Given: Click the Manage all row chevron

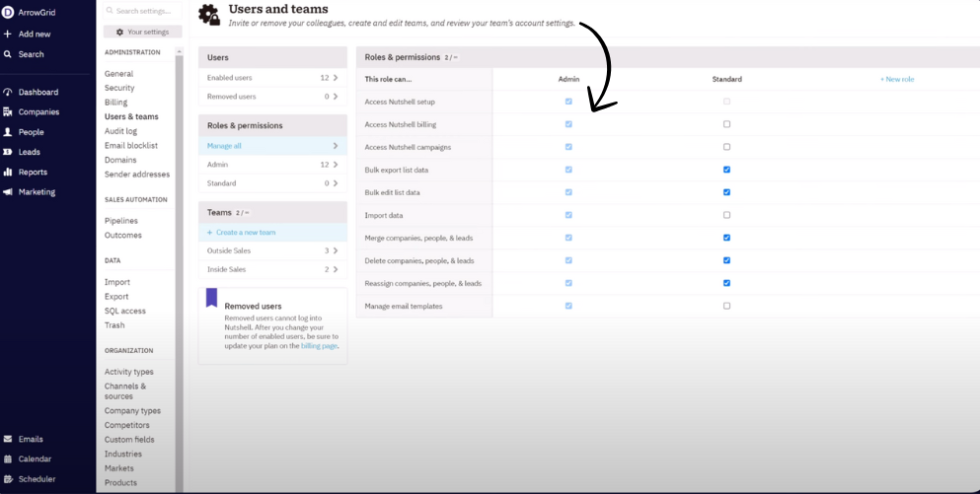Looking at the screenshot, I should tap(336, 146).
